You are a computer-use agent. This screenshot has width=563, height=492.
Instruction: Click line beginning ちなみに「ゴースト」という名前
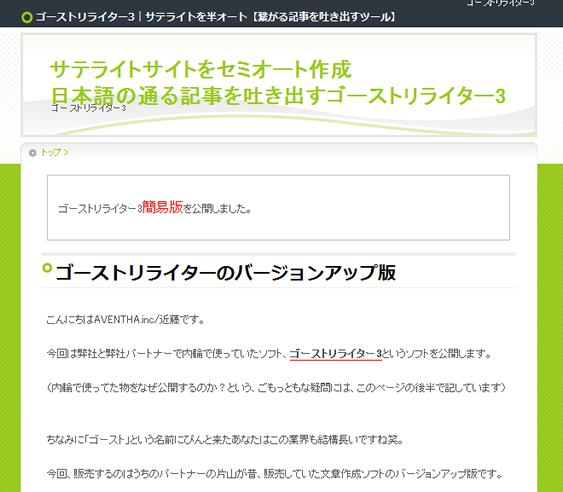[225, 440]
